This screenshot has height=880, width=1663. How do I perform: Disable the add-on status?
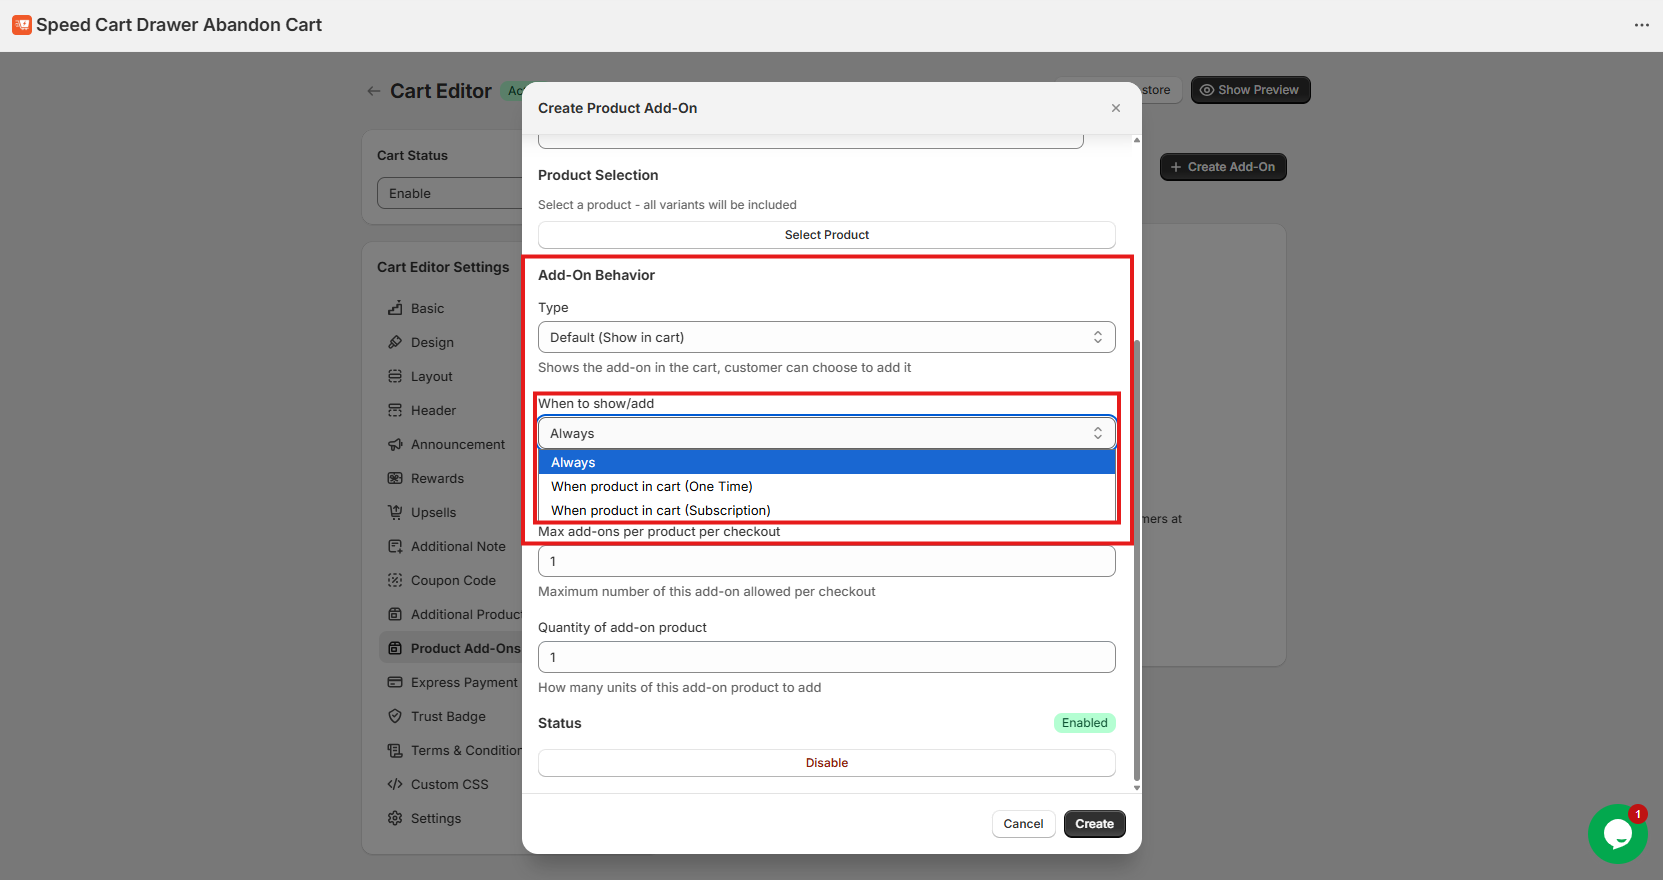(826, 763)
